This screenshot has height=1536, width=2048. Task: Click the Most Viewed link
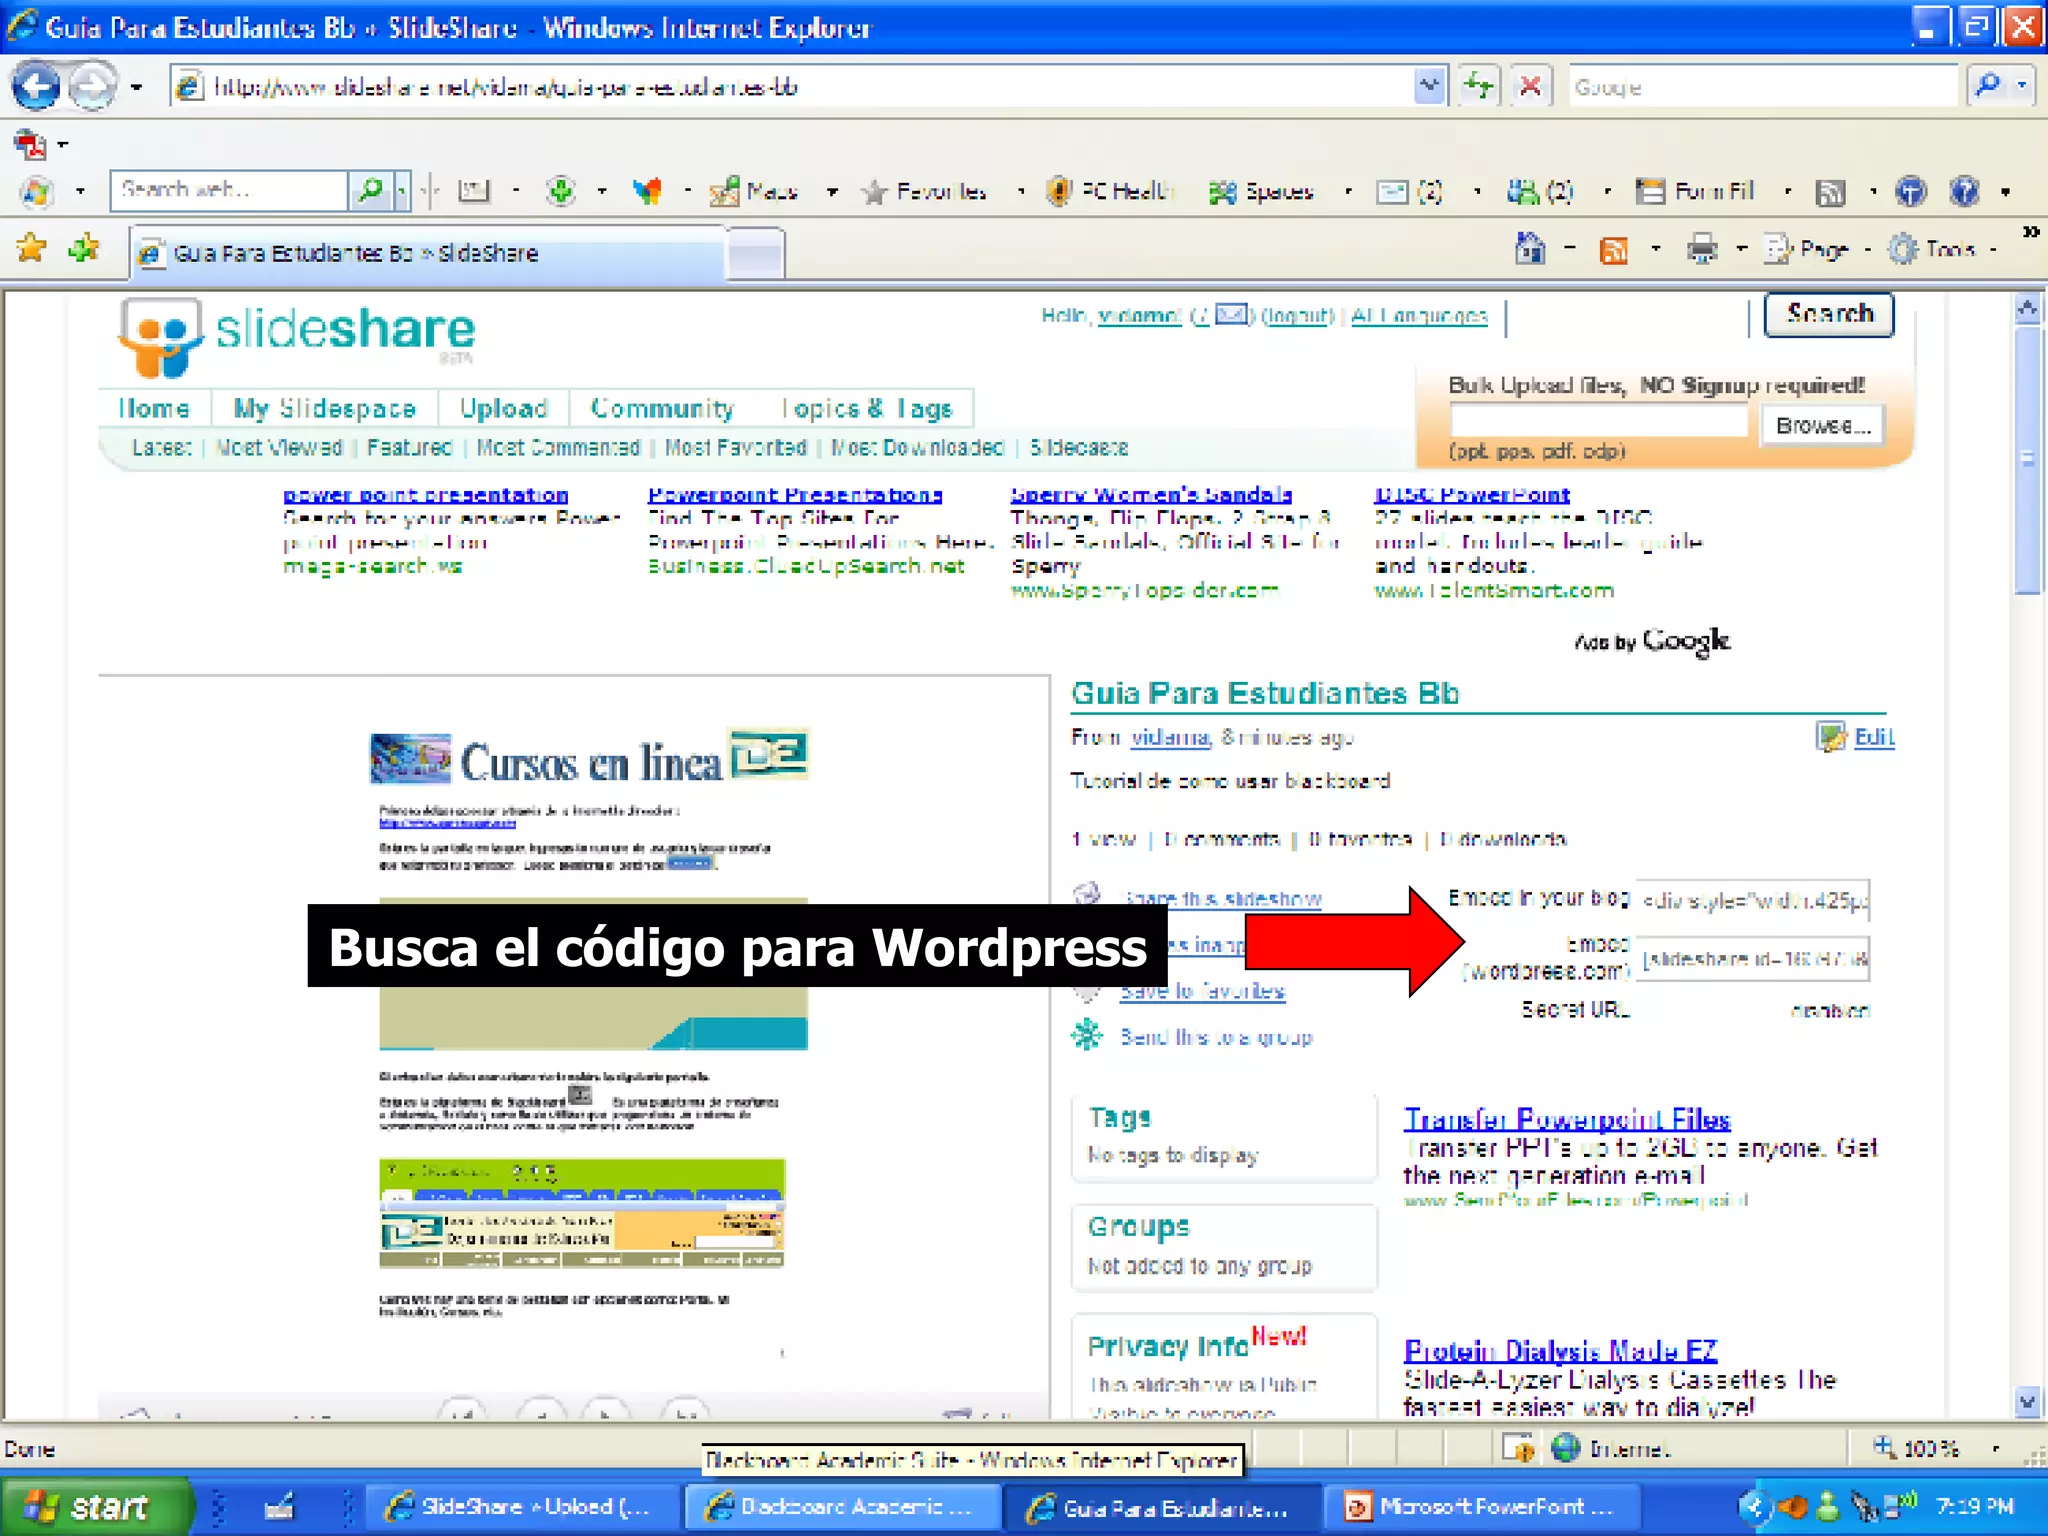tap(279, 448)
